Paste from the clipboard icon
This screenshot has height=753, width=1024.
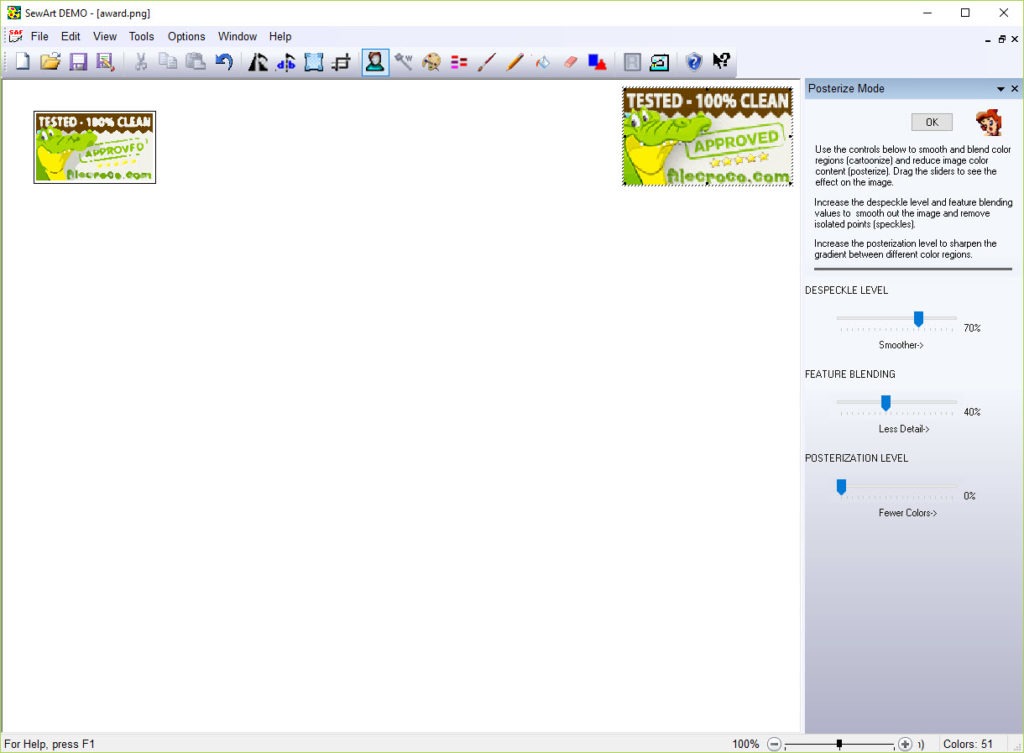pyautogui.click(x=195, y=62)
